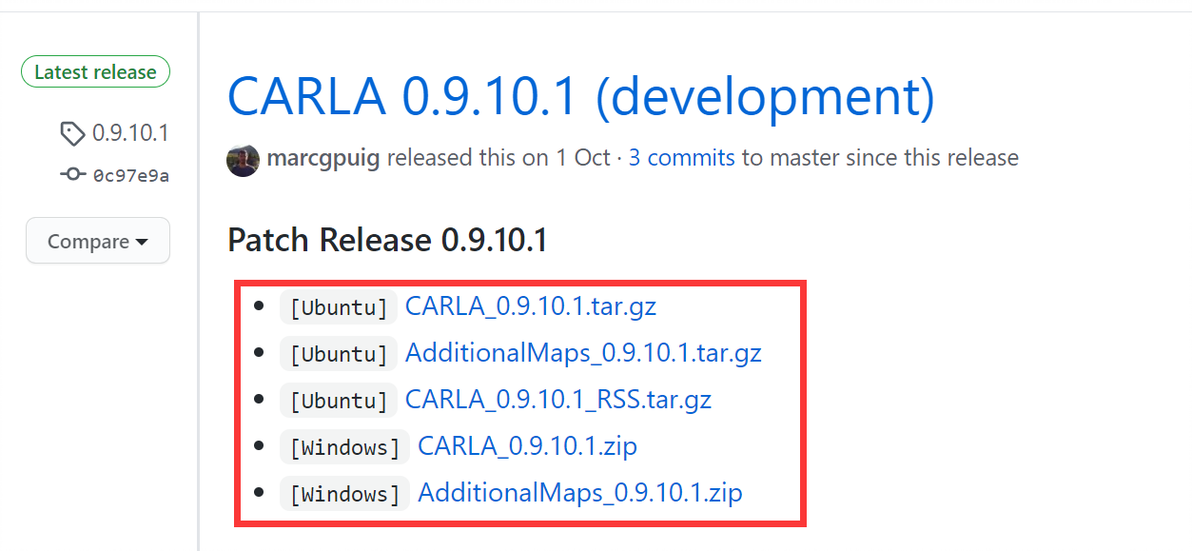View the 3 commits since this release
Screen dimensions: 1192x551
click(681, 158)
